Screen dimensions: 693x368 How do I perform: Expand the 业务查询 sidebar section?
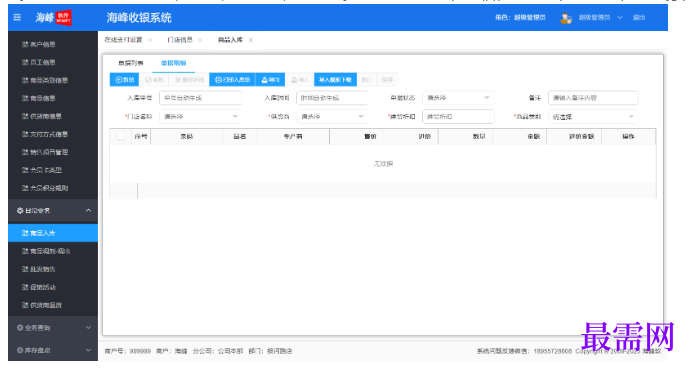tap(88, 328)
